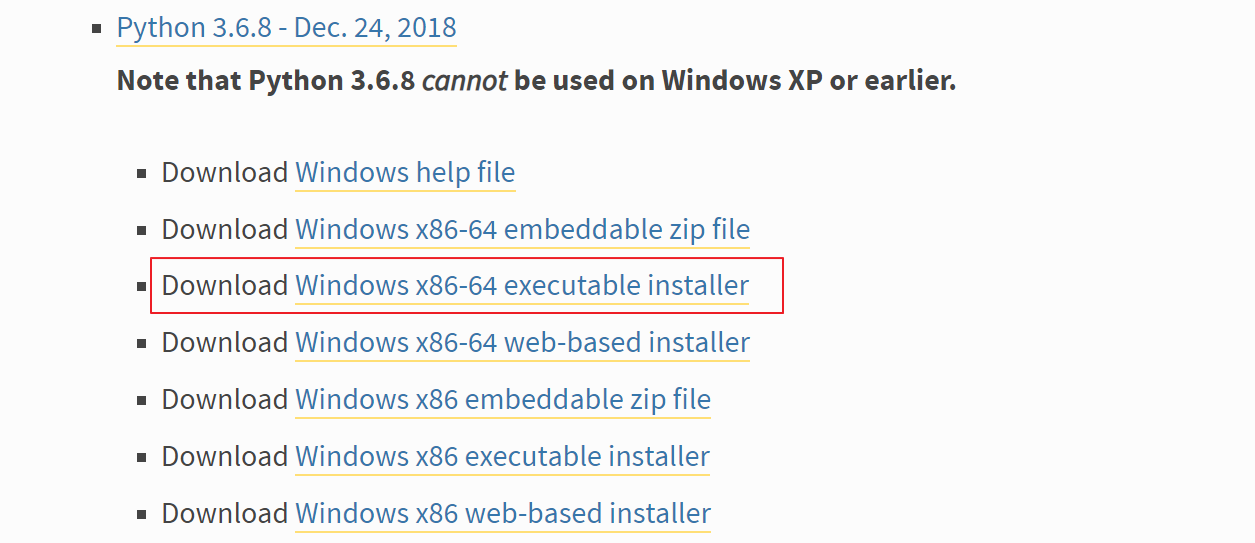
Task: Click the bold Windows XP compatibility note
Action: (x=536, y=80)
